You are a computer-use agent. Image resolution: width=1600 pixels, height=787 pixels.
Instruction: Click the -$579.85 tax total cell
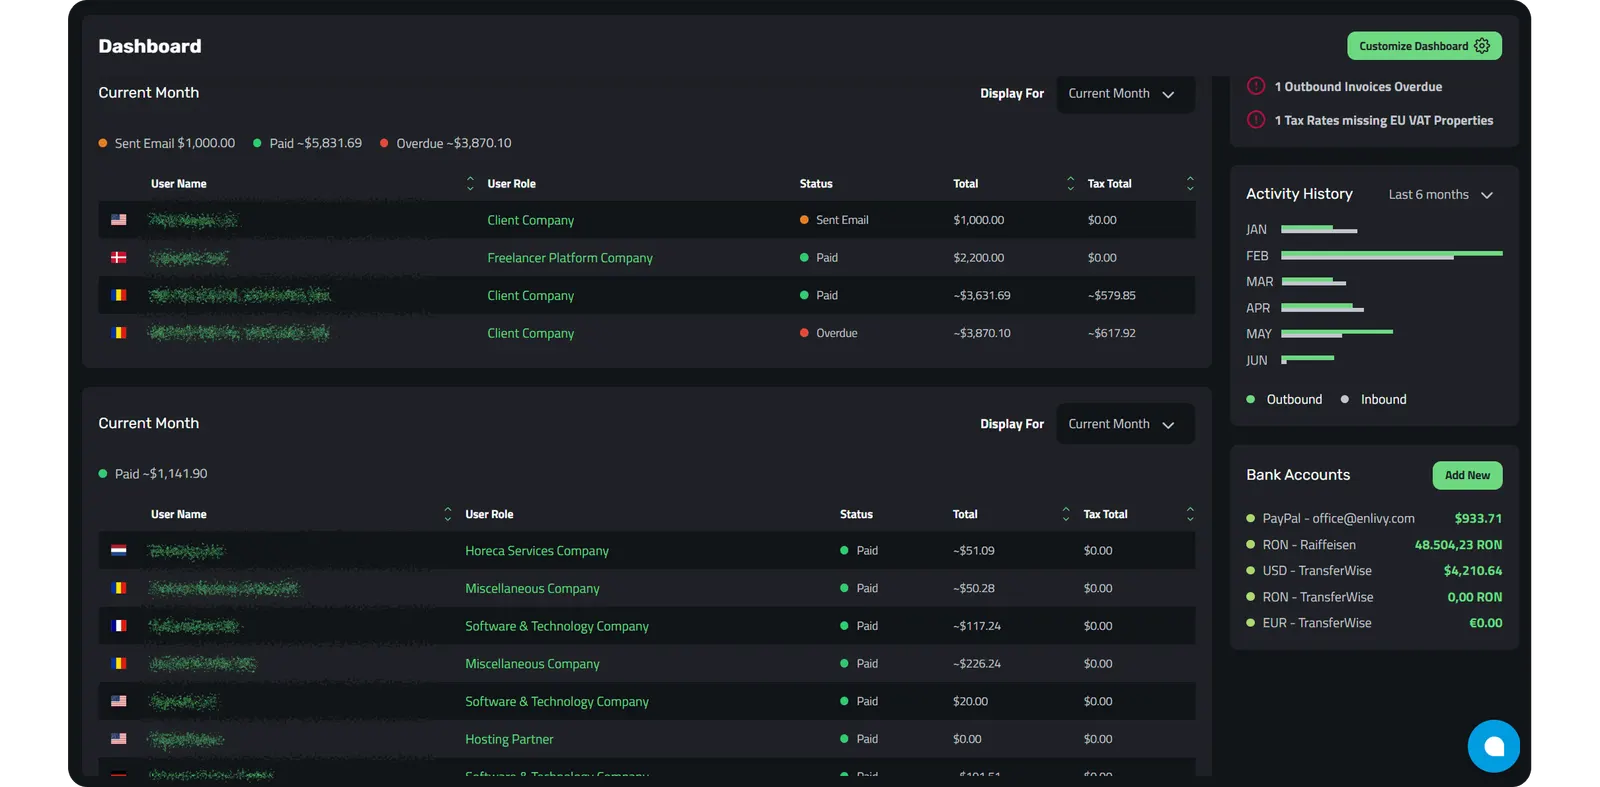point(1112,296)
